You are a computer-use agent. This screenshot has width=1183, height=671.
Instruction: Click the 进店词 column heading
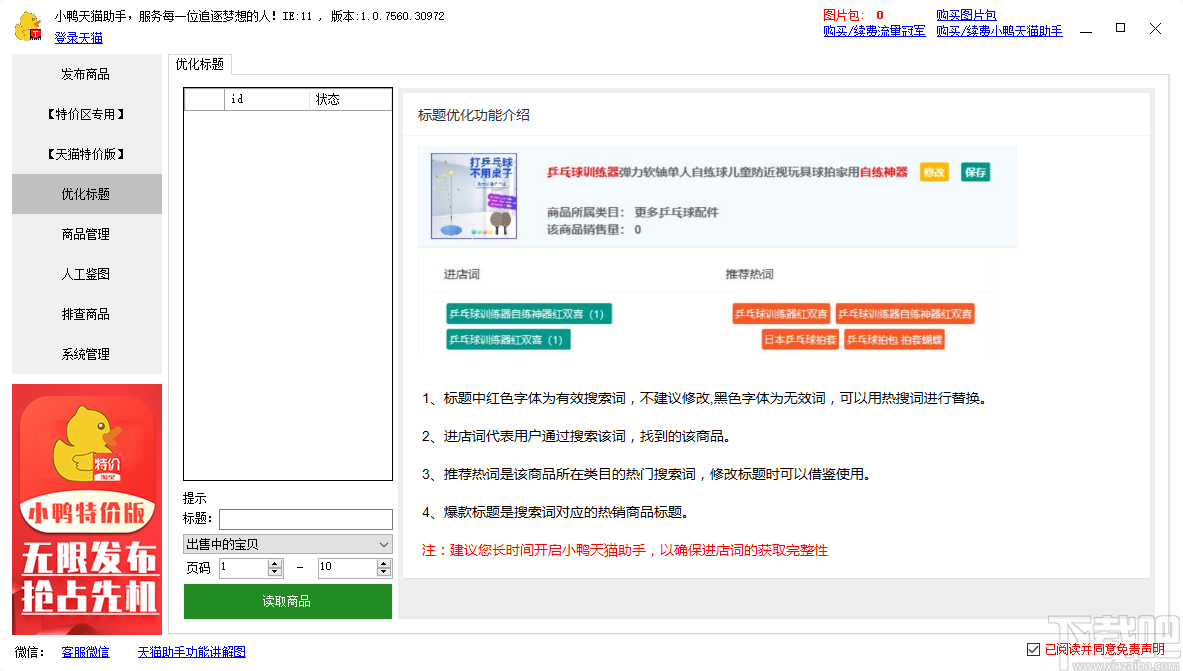click(x=462, y=274)
